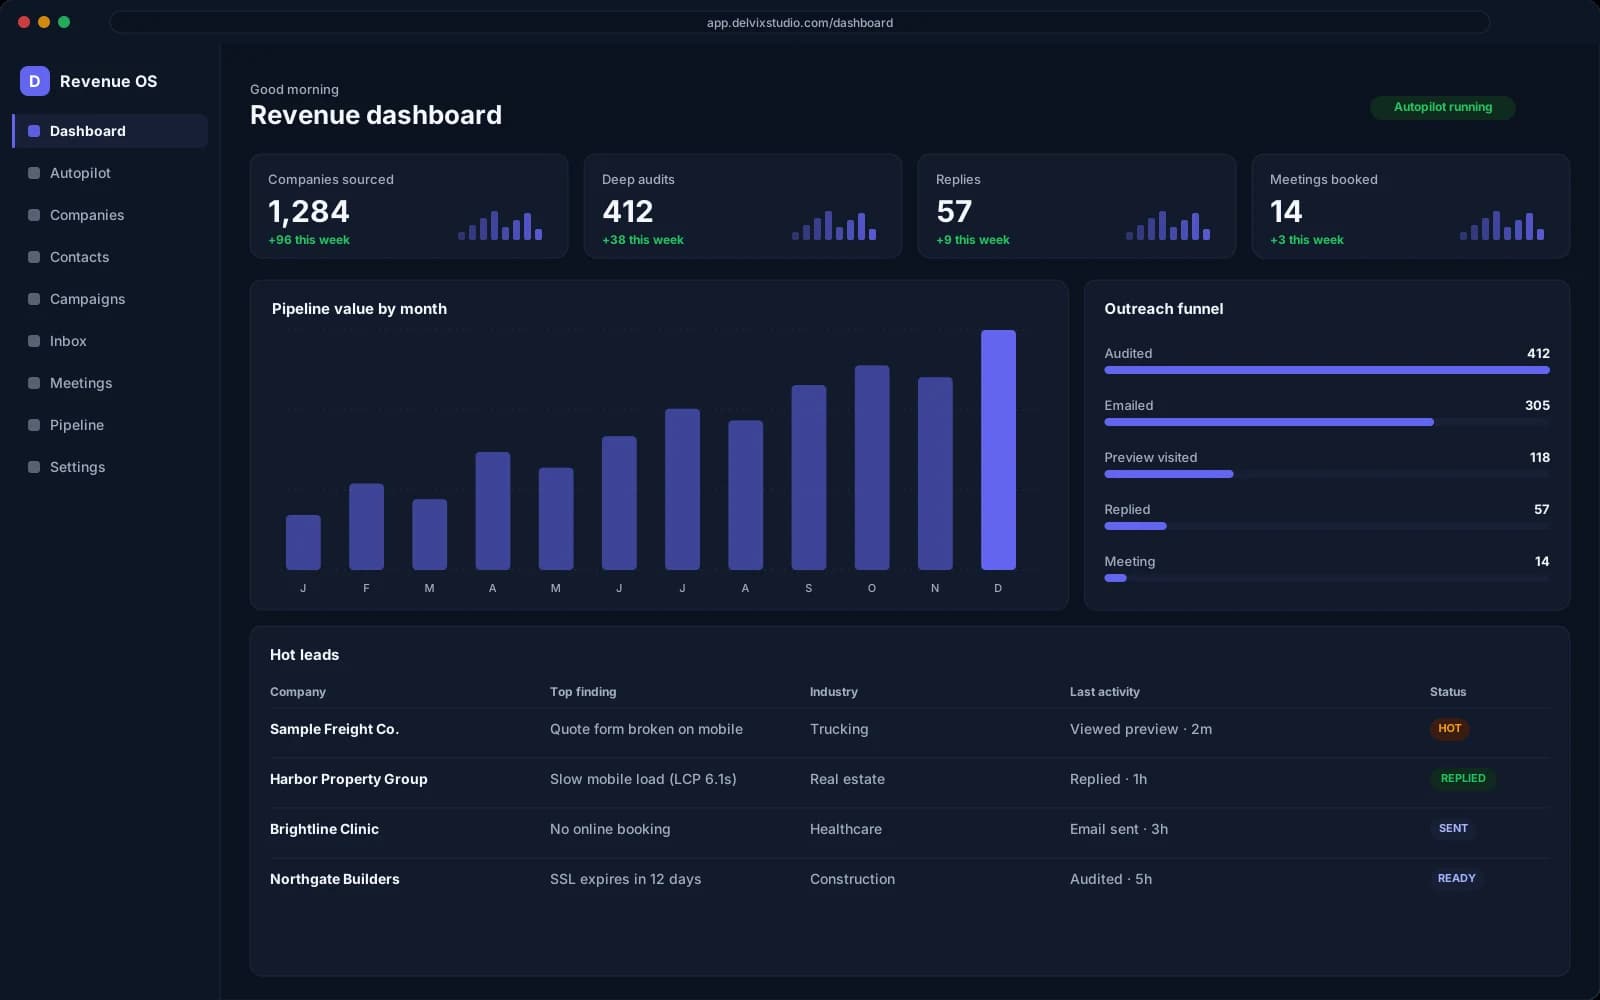Click 'SSL expires in 12 days' finding

(x=625, y=879)
